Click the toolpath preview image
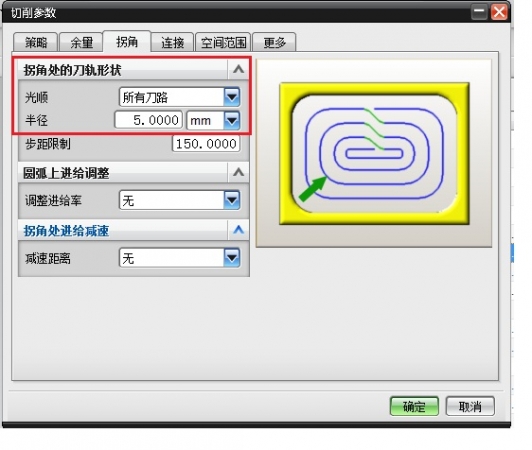The width and height of the screenshot is (532, 450). point(374,153)
